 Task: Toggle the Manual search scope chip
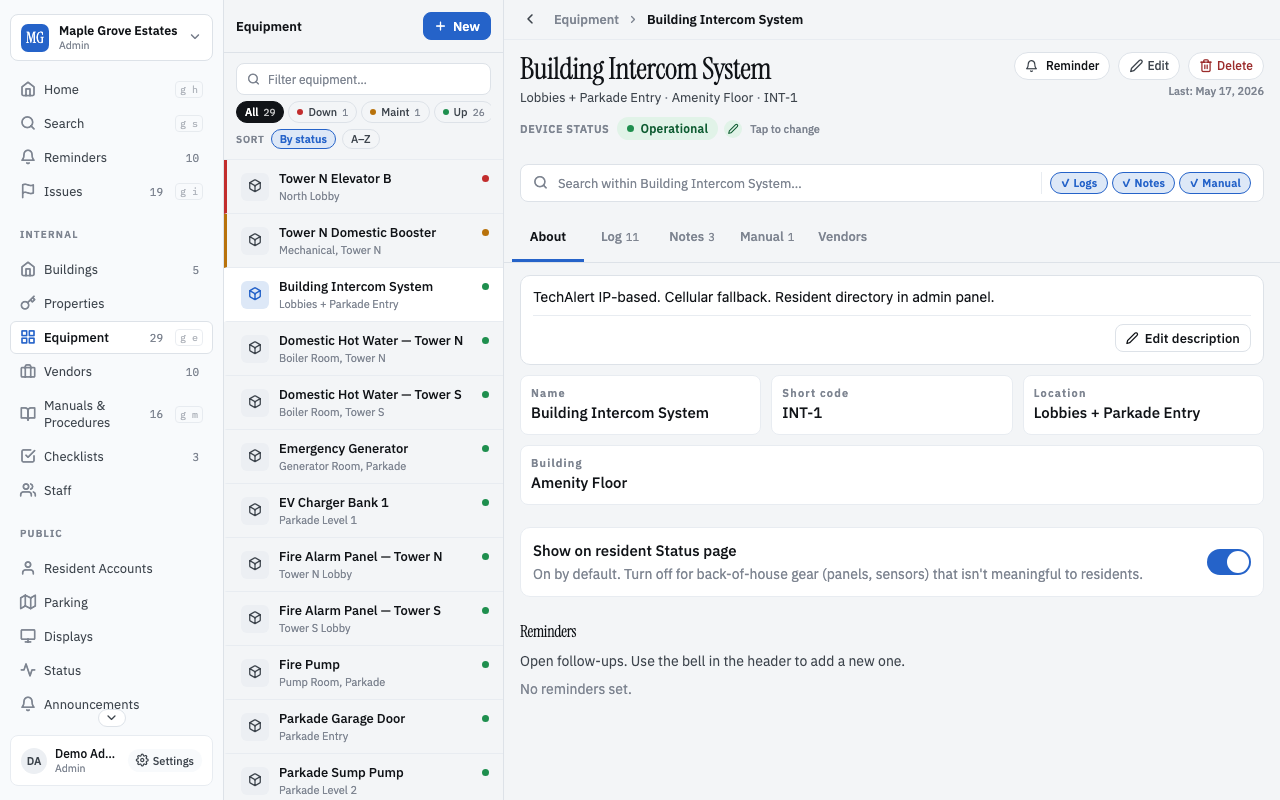(x=1215, y=183)
